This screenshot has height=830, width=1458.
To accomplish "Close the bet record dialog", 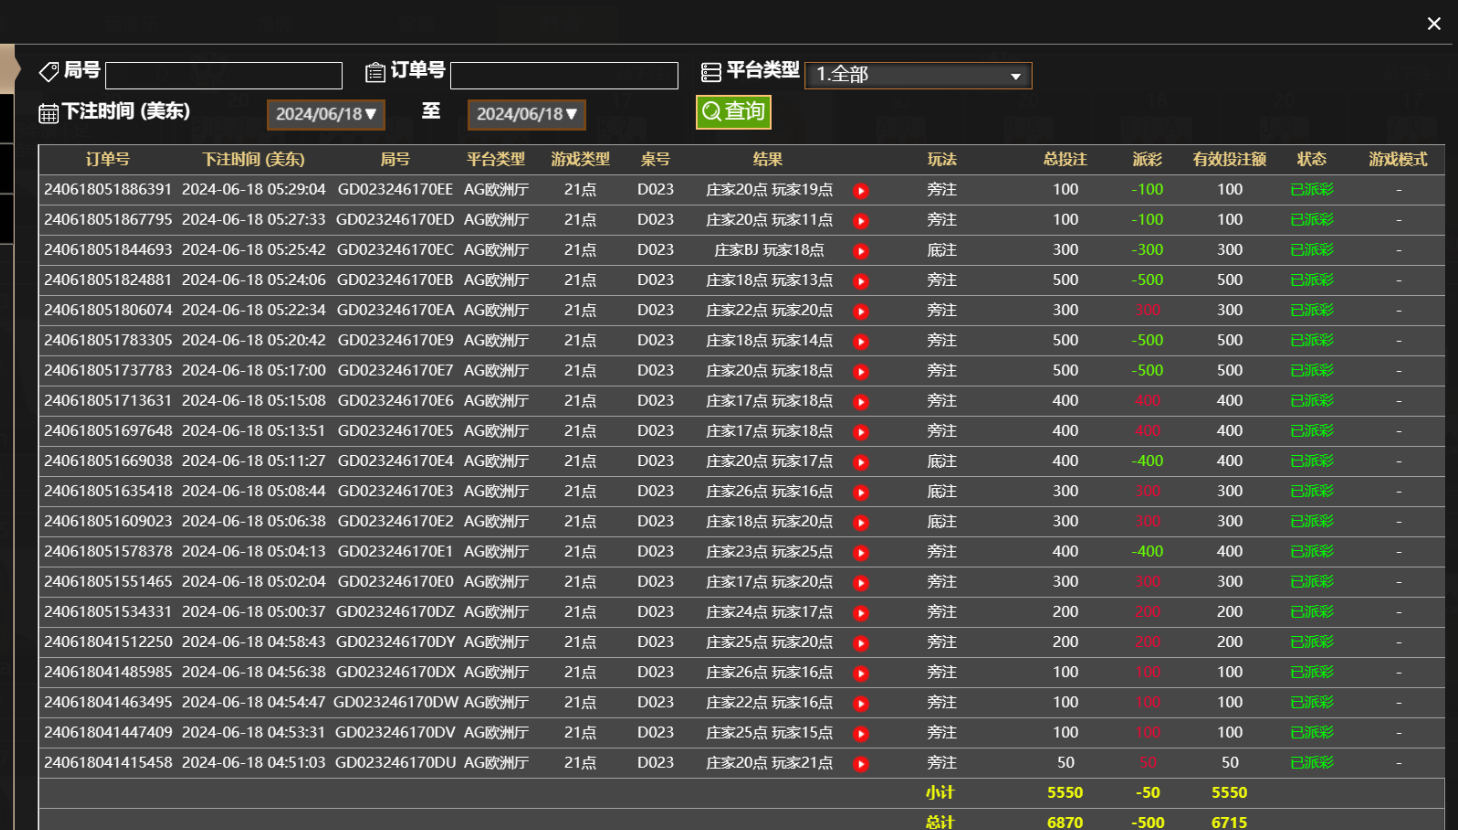I will [1434, 23].
